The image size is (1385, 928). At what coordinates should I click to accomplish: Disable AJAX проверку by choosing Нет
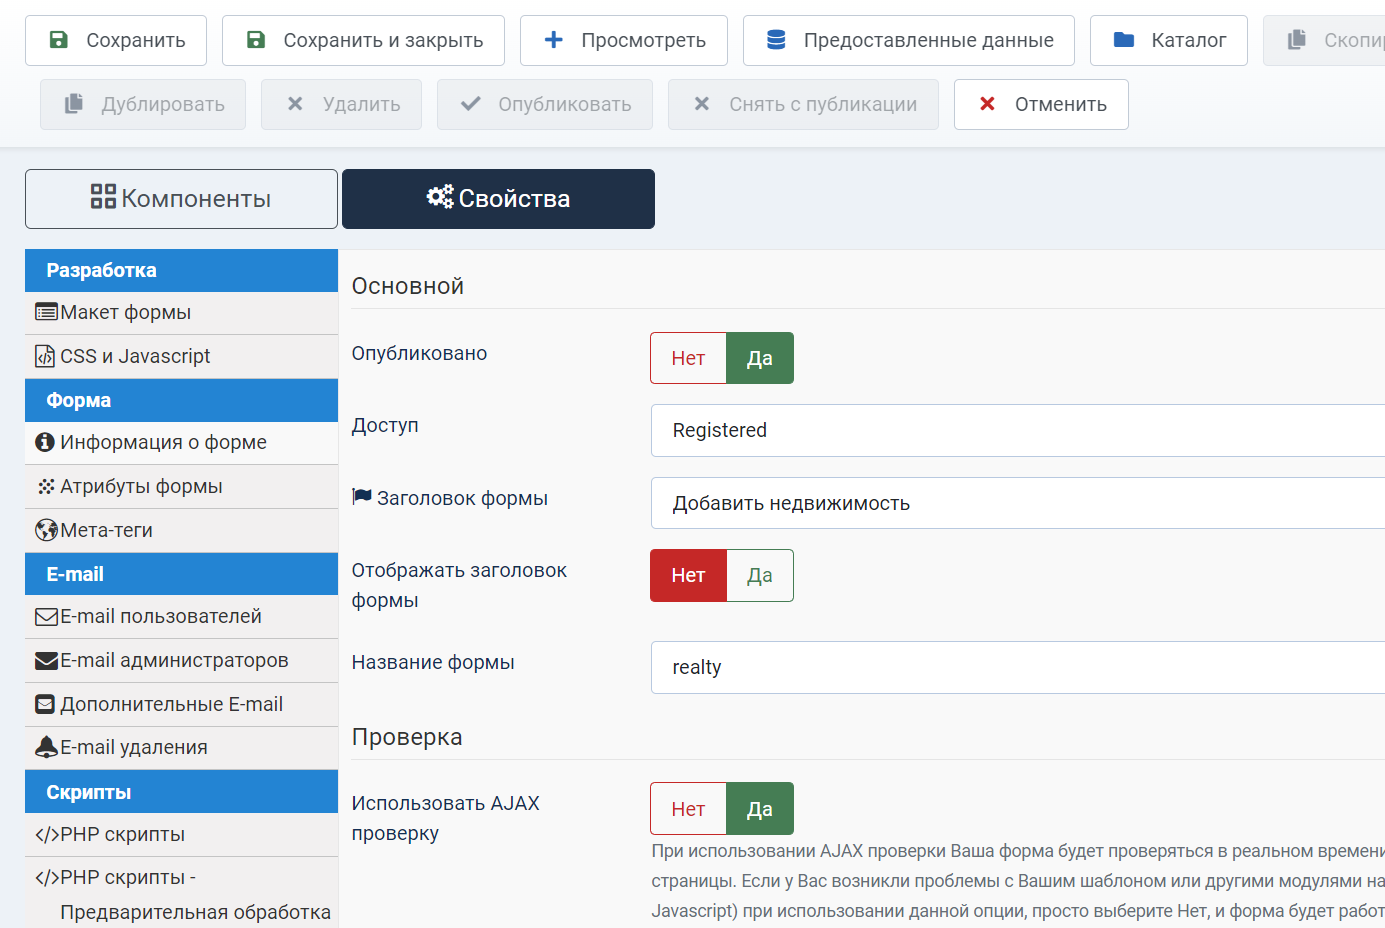click(688, 809)
